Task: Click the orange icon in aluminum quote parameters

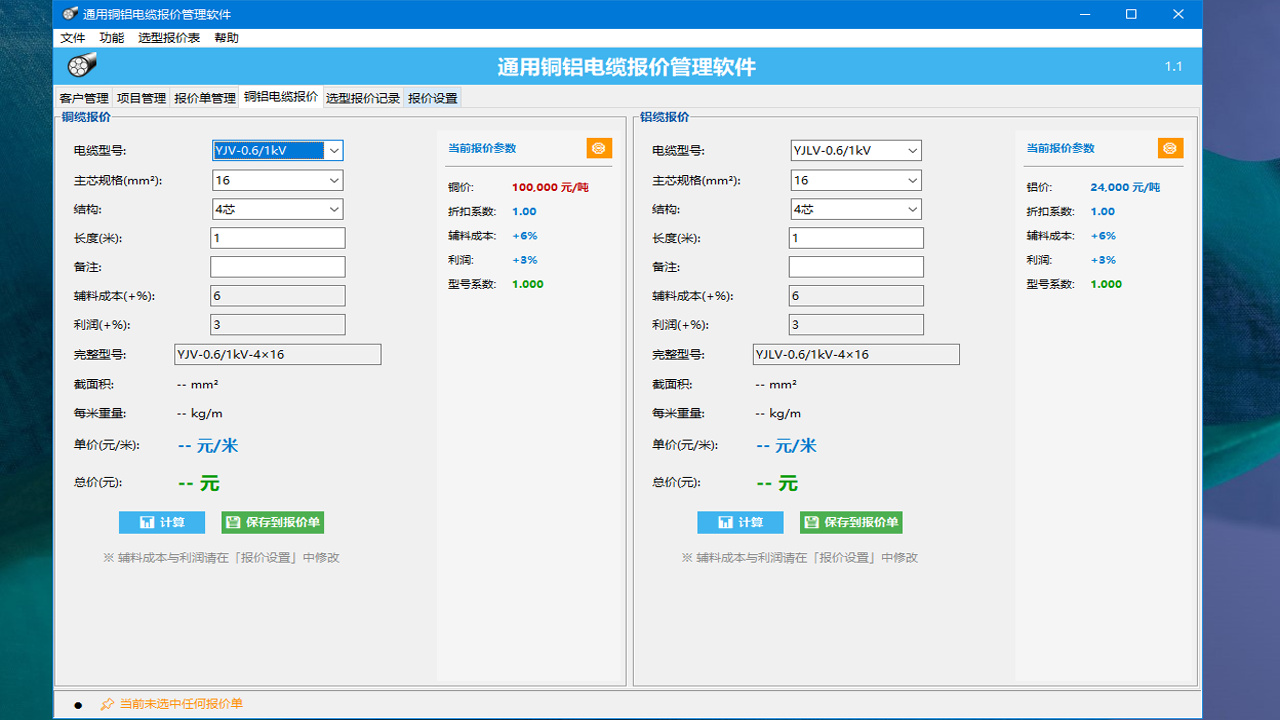Action: 1171,148
